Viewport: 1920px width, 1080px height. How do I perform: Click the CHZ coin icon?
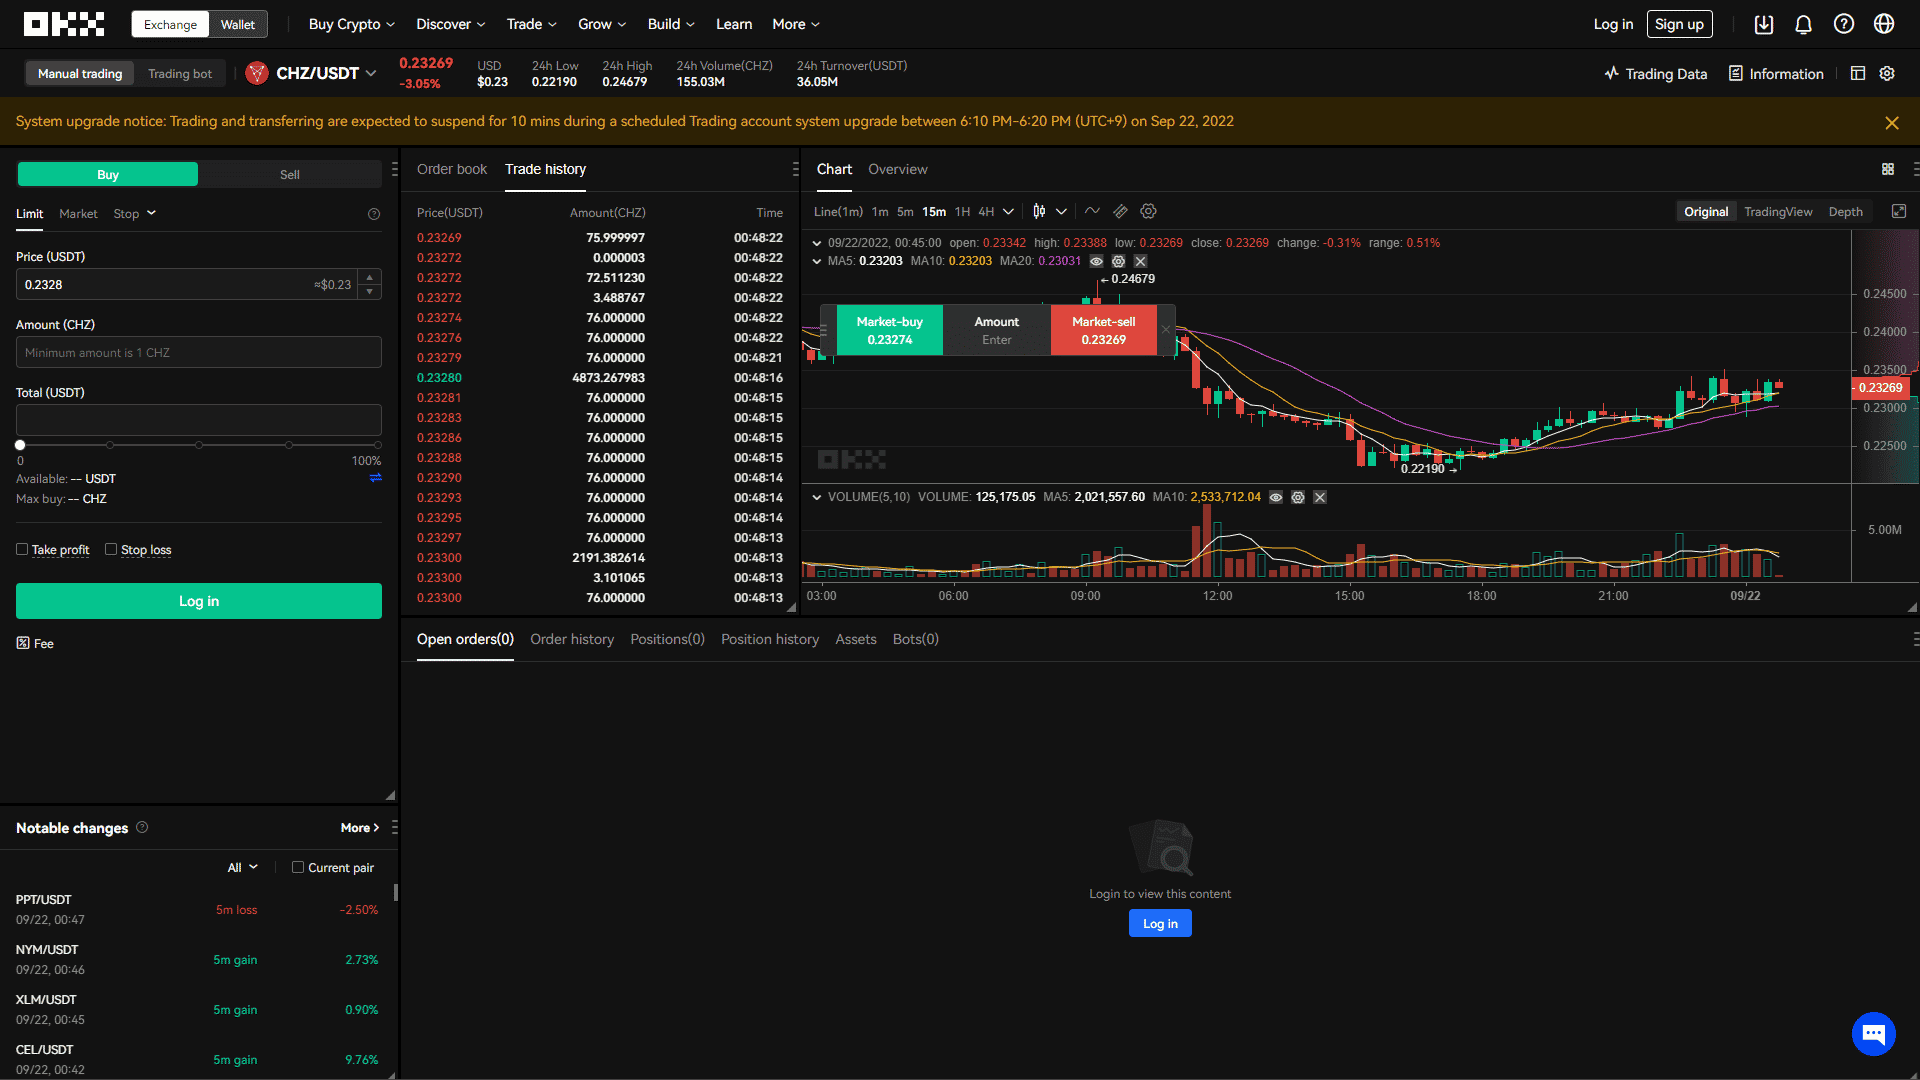[x=257, y=73]
